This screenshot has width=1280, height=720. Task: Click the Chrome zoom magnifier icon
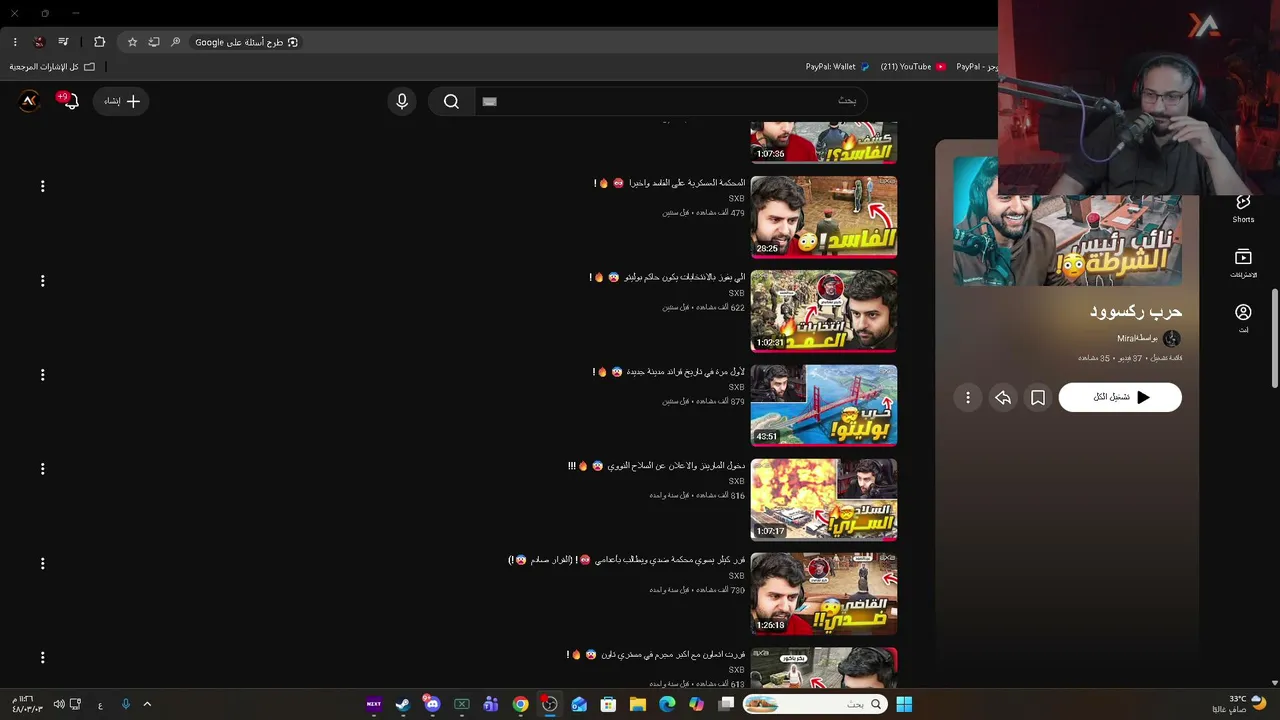[176, 42]
